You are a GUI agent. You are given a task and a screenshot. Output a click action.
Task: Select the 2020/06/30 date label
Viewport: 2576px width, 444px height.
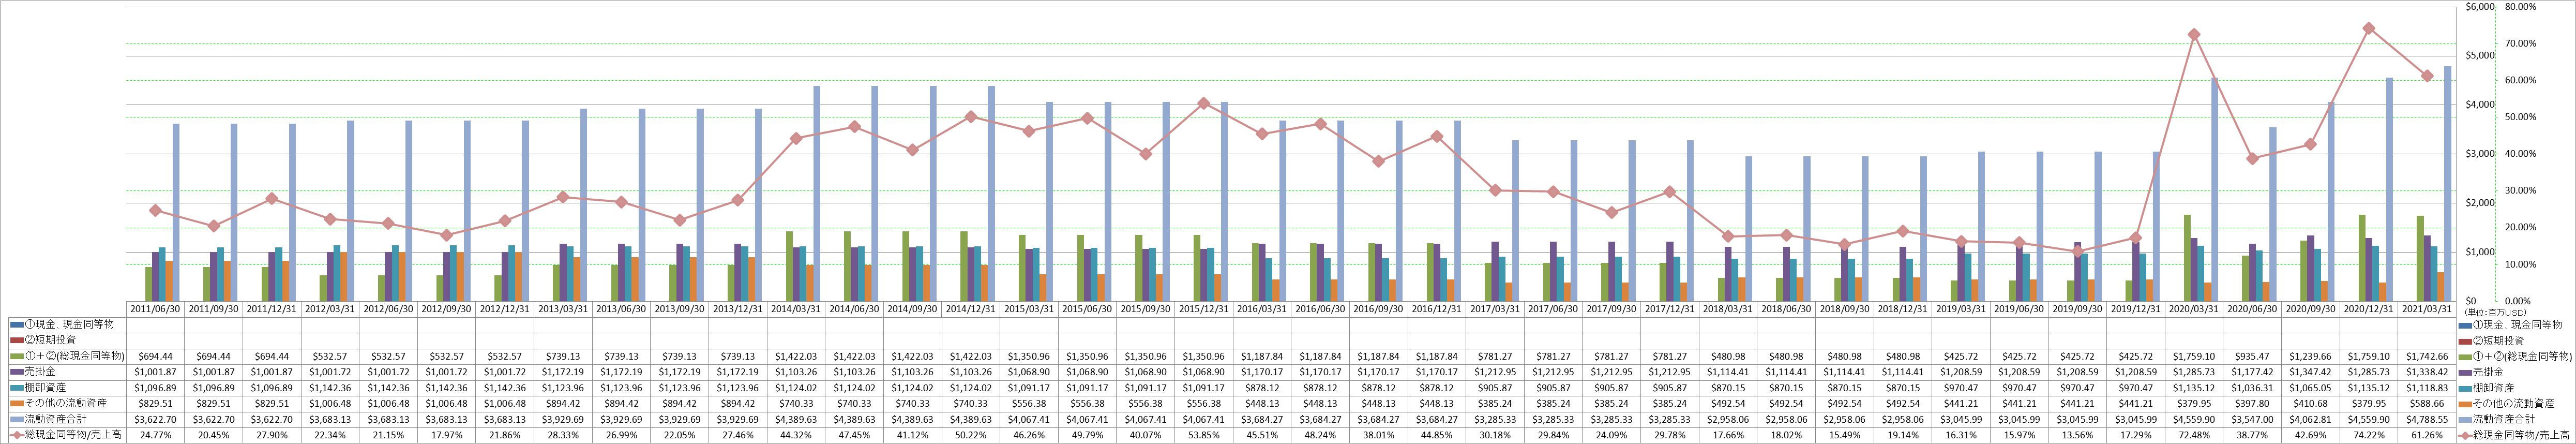tap(2251, 309)
